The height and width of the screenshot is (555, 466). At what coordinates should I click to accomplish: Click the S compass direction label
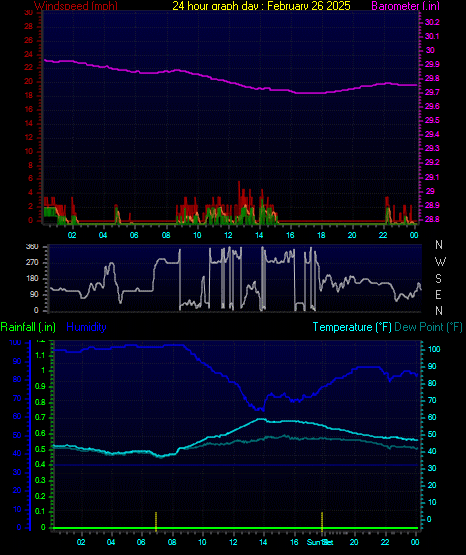pyautogui.click(x=438, y=279)
